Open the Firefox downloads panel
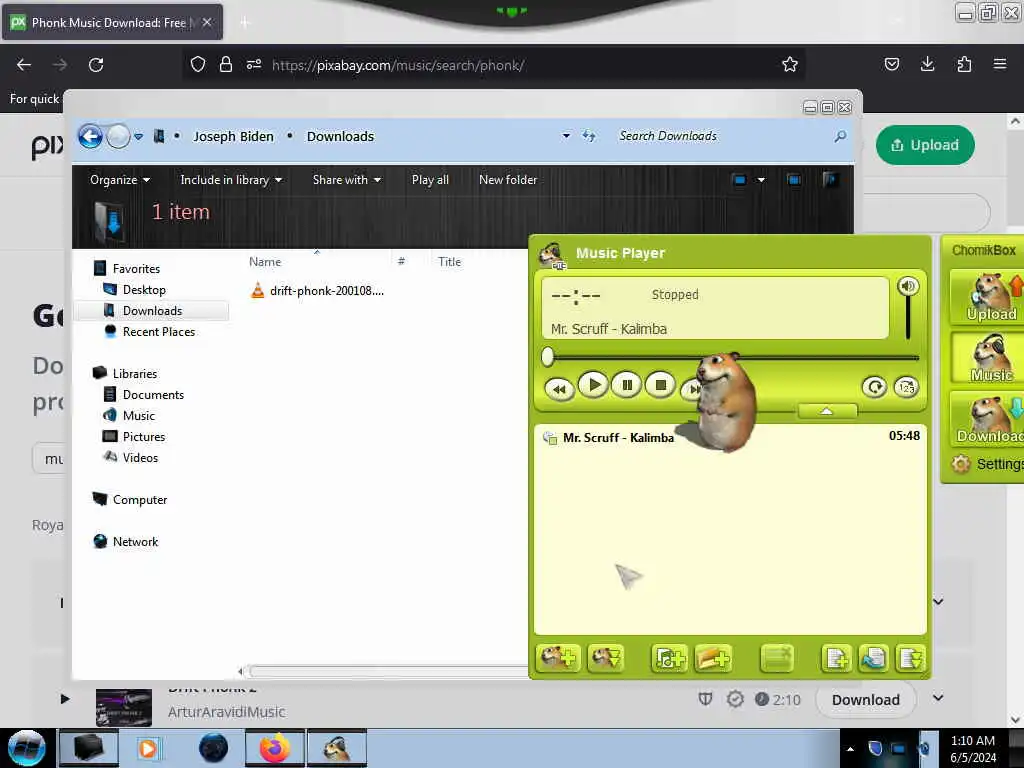The height and width of the screenshot is (768, 1024). pos(927,64)
